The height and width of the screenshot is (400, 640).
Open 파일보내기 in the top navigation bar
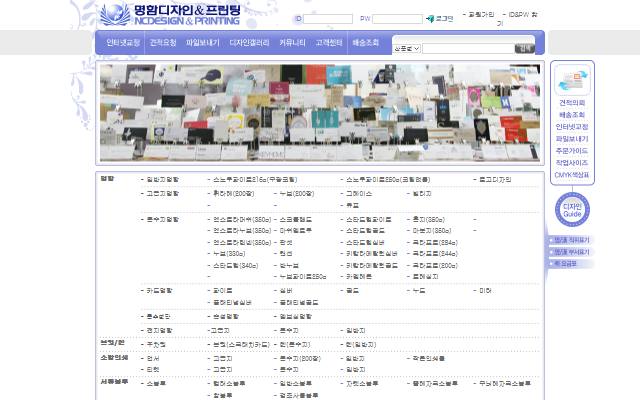[203, 42]
